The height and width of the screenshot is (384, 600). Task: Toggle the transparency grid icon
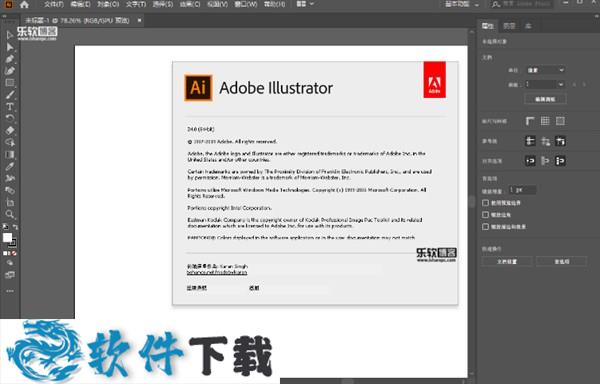click(560, 121)
